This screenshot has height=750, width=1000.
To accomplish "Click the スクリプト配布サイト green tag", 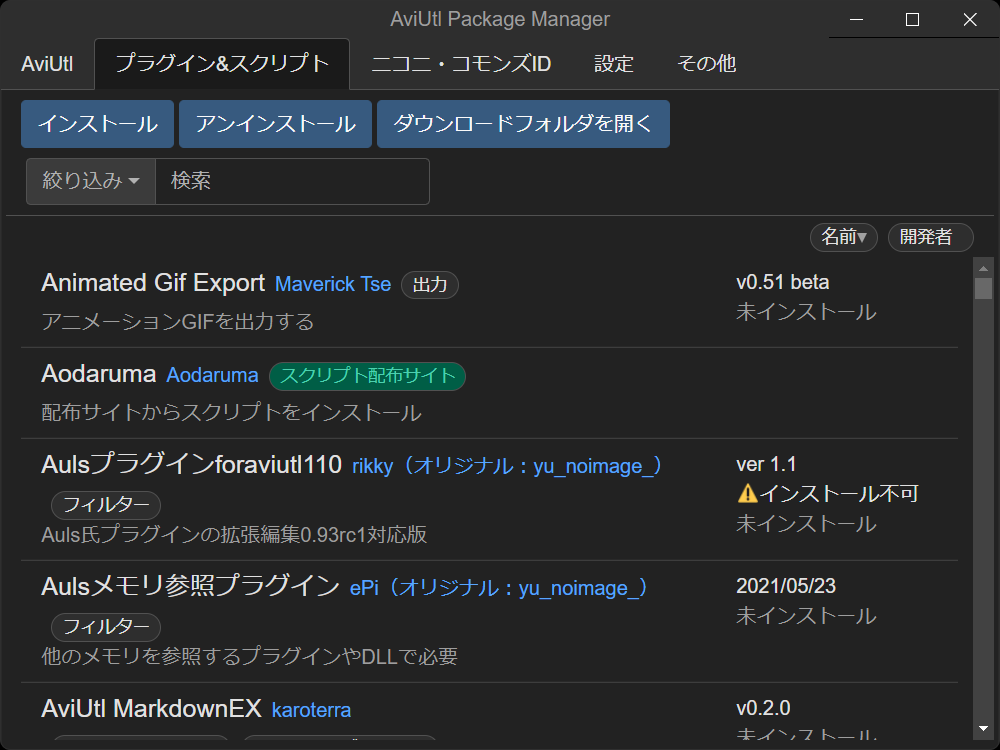I will point(367,376).
